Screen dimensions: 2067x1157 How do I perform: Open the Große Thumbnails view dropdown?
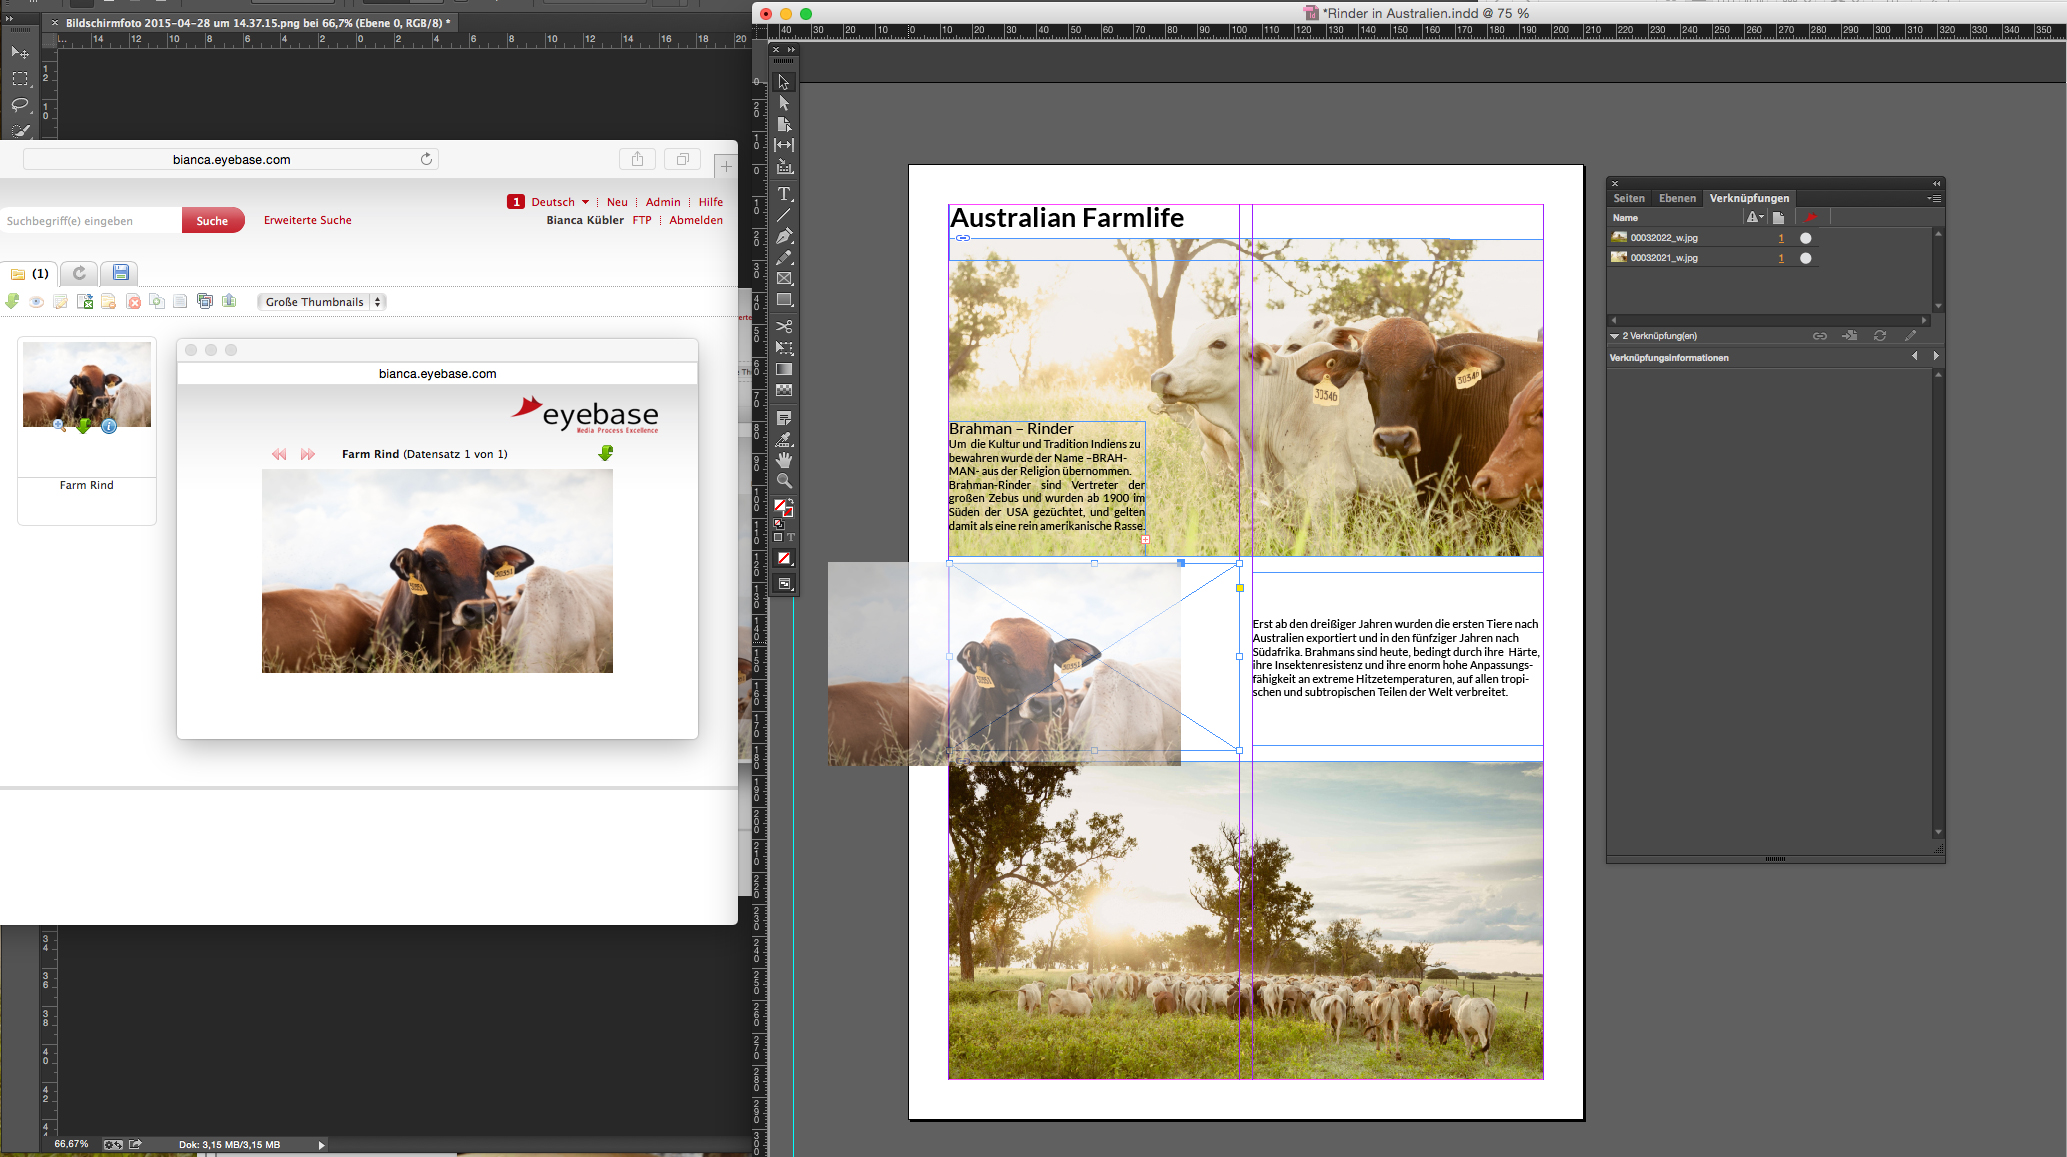[x=321, y=302]
